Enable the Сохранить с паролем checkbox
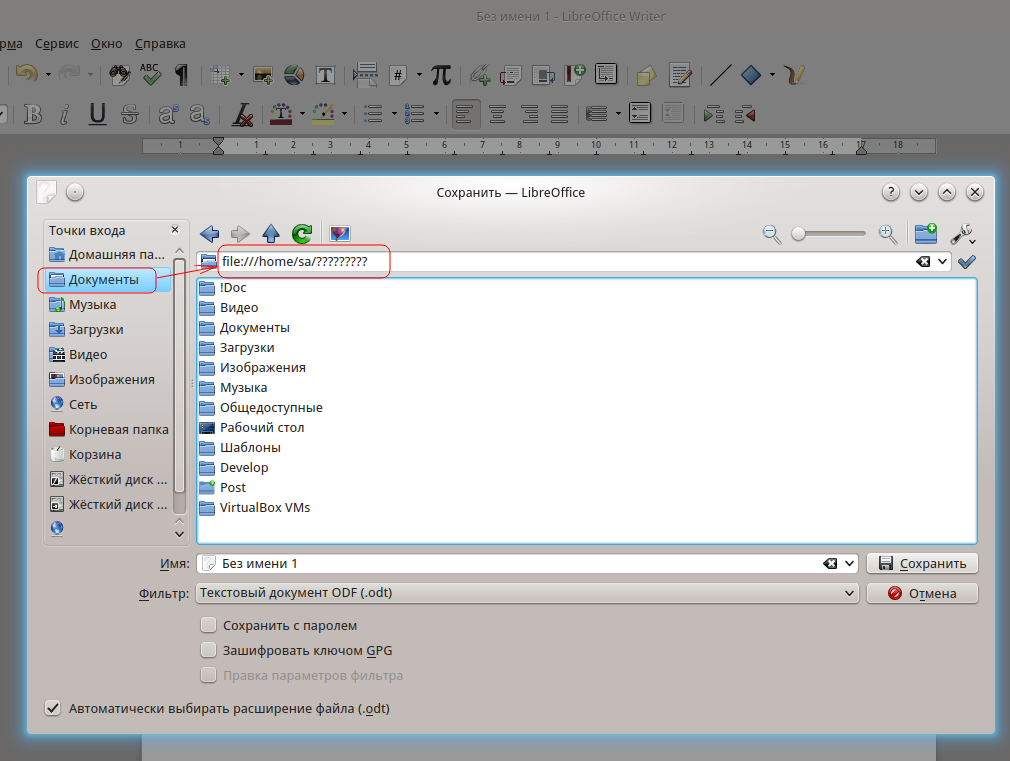The image size is (1010, 761). tap(209, 625)
